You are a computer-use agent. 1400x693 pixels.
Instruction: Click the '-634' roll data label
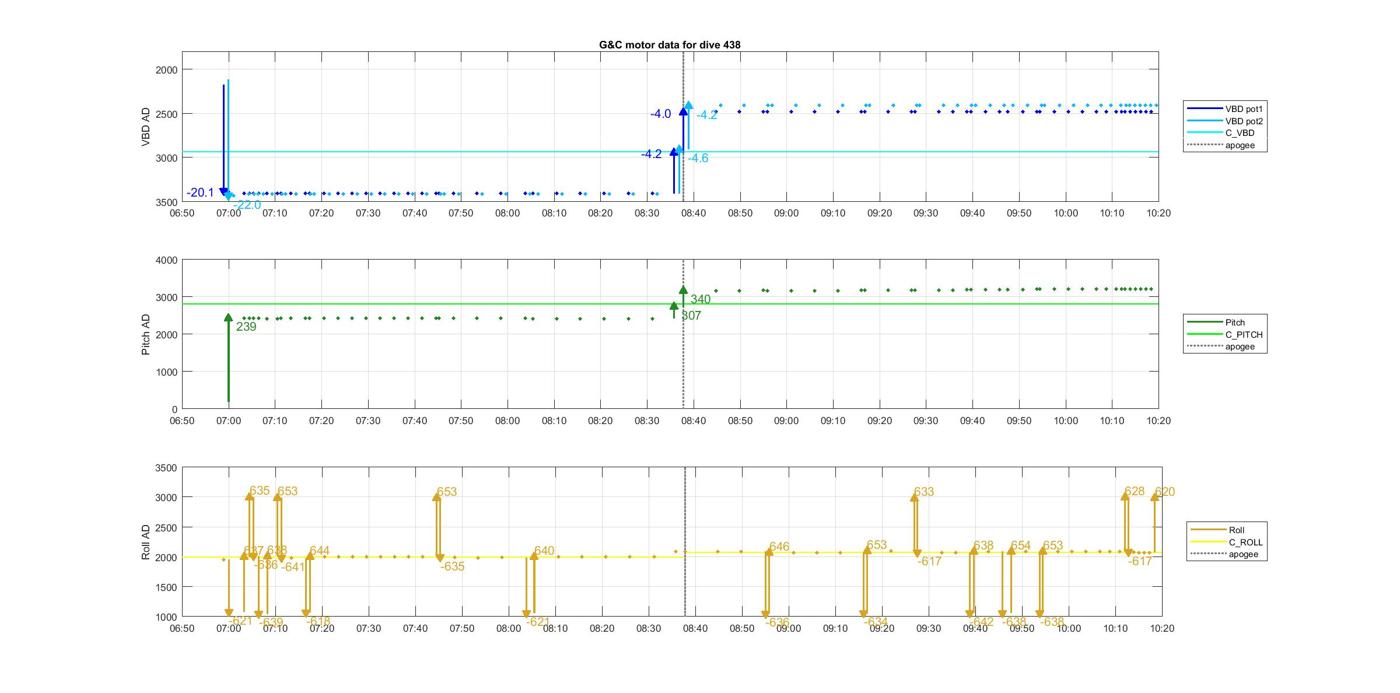876,621
